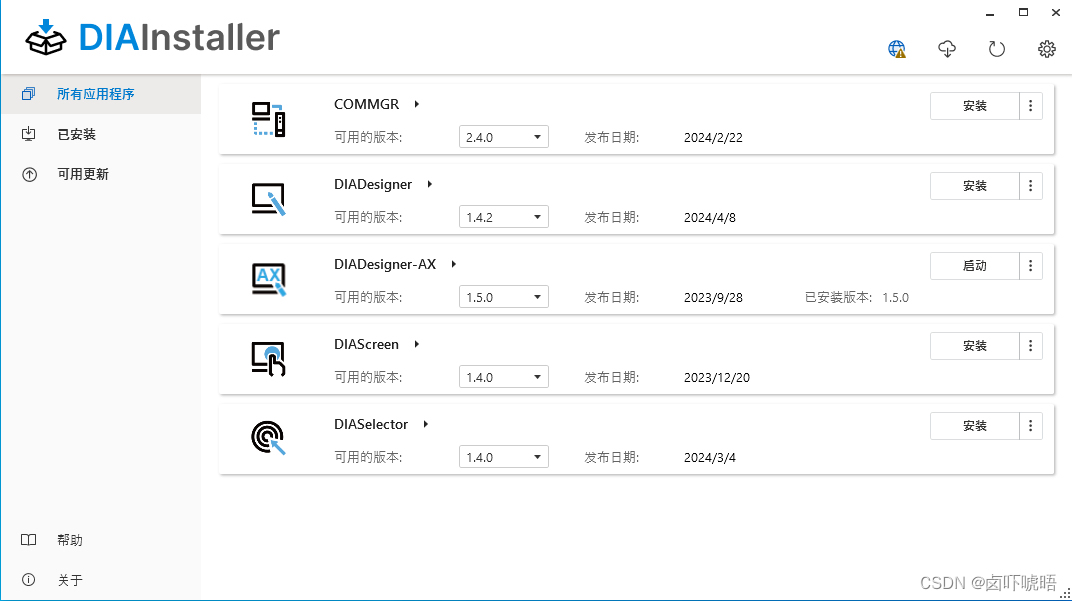Click the DIAScreen application icon
The image size is (1072, 601).
268,359
